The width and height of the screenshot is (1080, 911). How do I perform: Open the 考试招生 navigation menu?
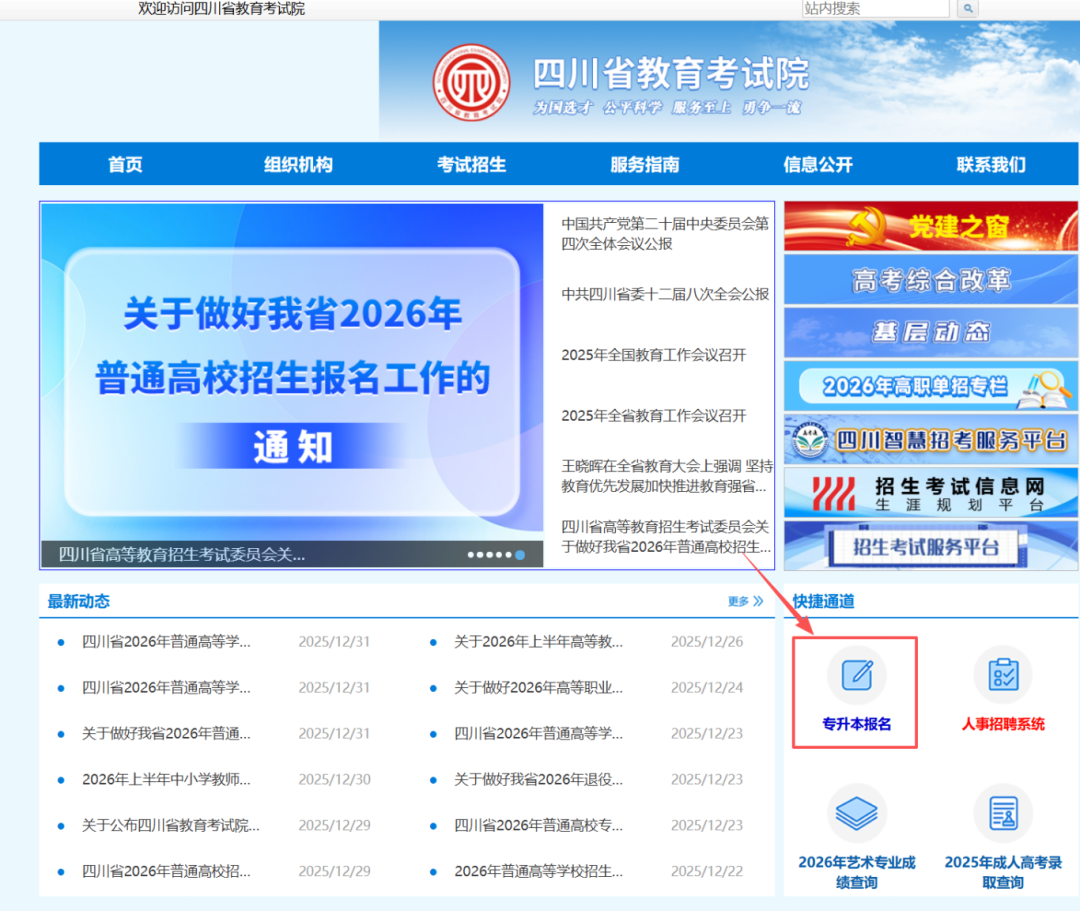pos(471,165)
